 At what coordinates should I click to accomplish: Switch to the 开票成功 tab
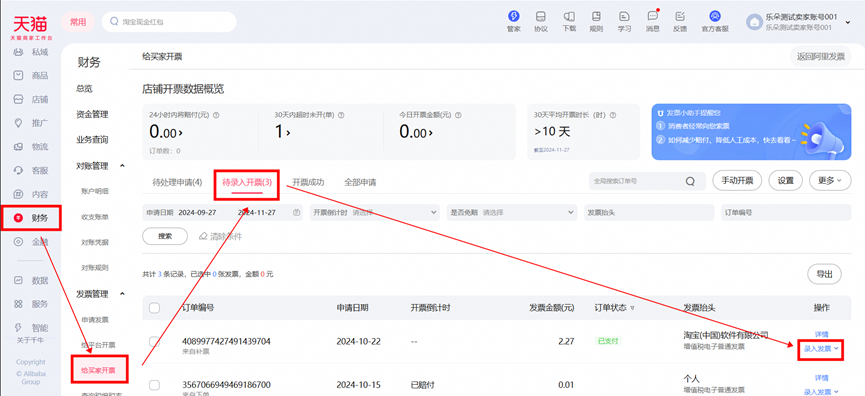(x=308, y=183)
